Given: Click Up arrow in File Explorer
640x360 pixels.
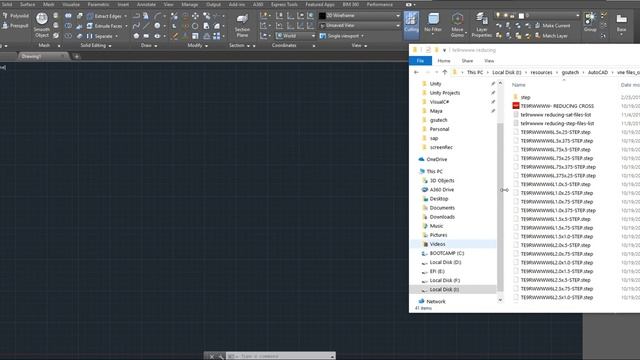Looking at the screenshot, I should (445, 72).
